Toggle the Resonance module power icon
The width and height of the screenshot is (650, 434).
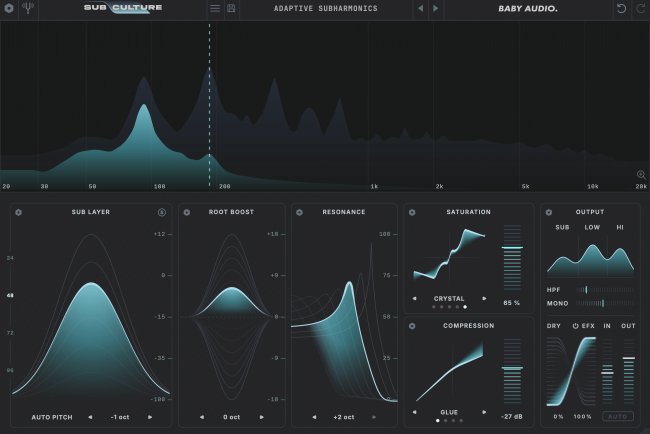pyautogui.click(x=299, y=212)
